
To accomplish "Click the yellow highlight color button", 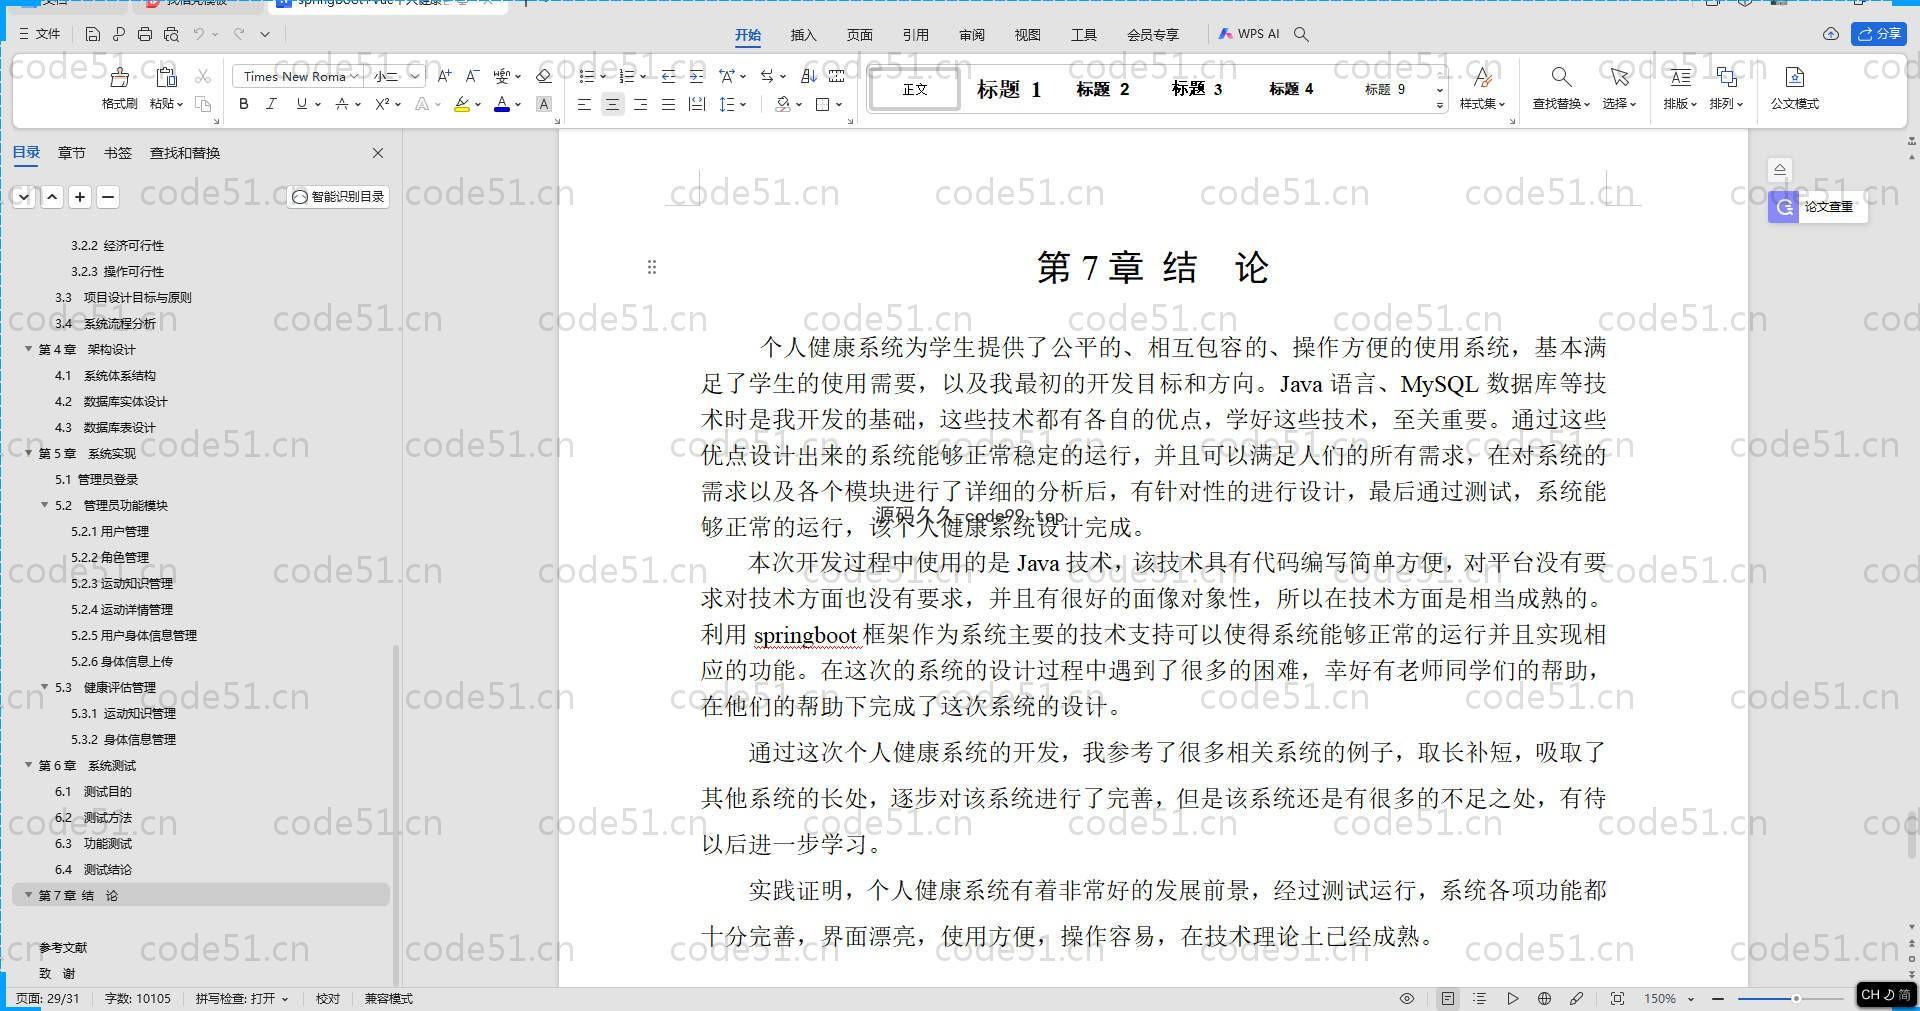I will [x=461, y=104].
